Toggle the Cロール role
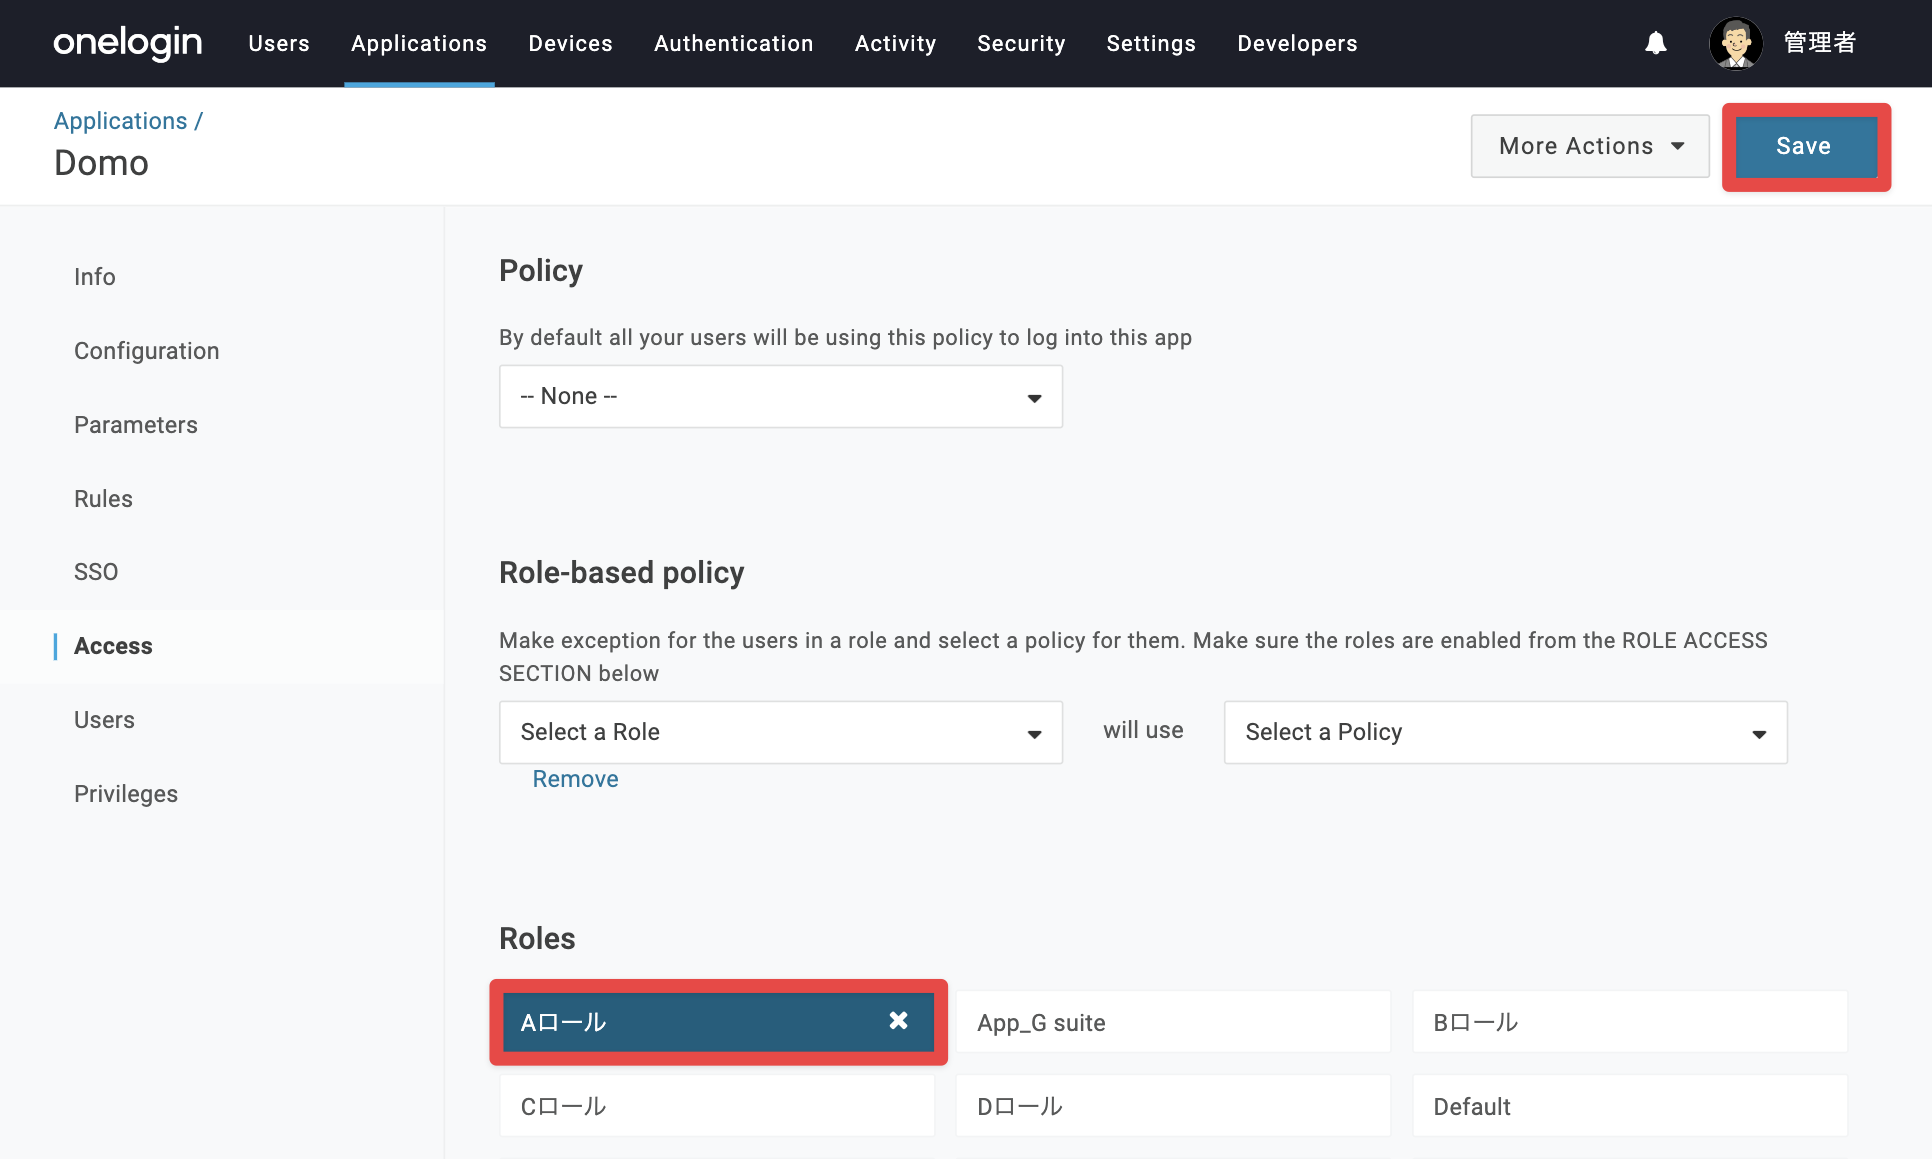Image resolution: width=1932 pixels, height=1159 pixels. tap(718, 1106)
